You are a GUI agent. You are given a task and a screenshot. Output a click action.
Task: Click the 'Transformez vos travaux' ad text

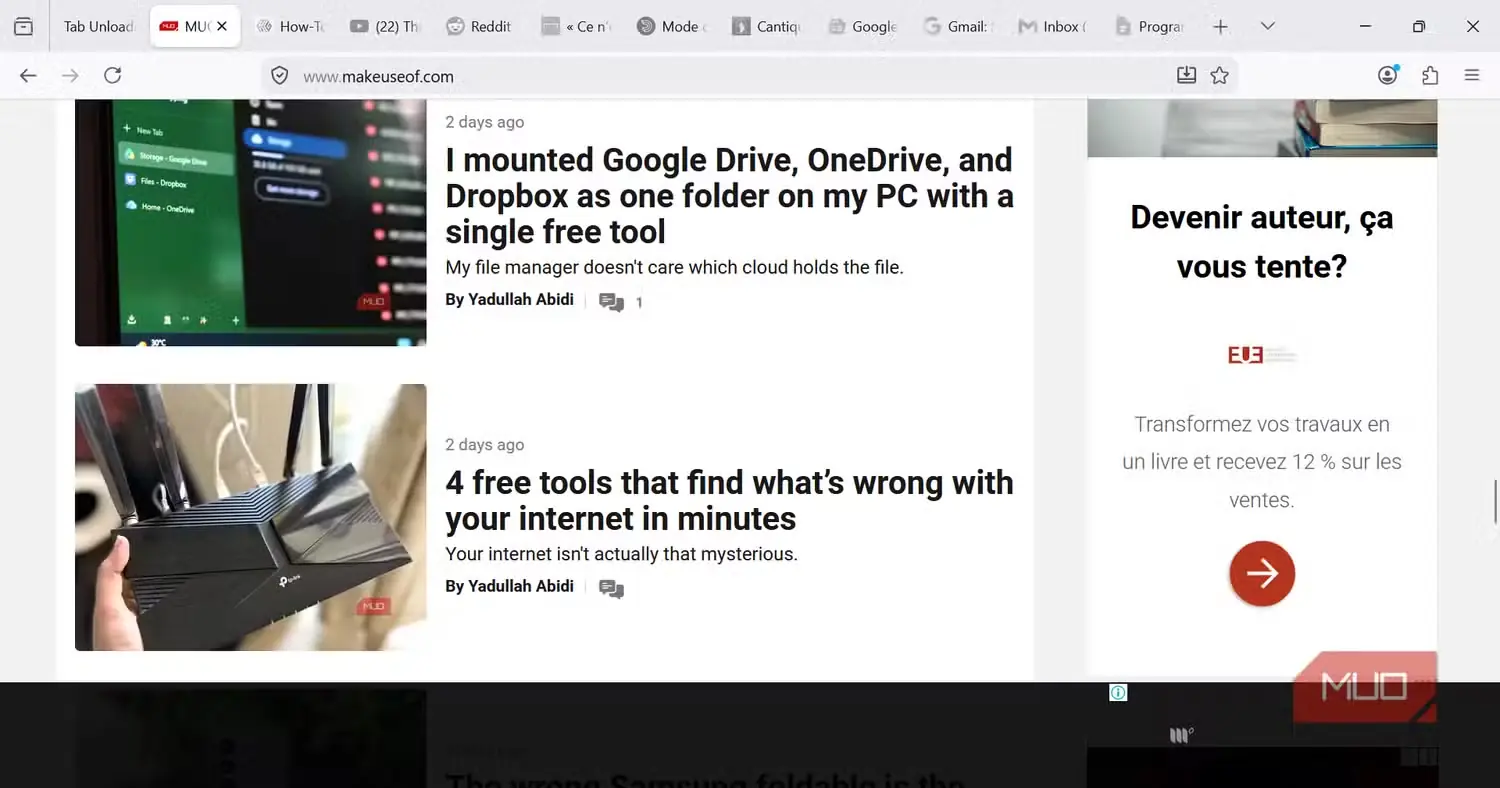(x=1262, y=462)
